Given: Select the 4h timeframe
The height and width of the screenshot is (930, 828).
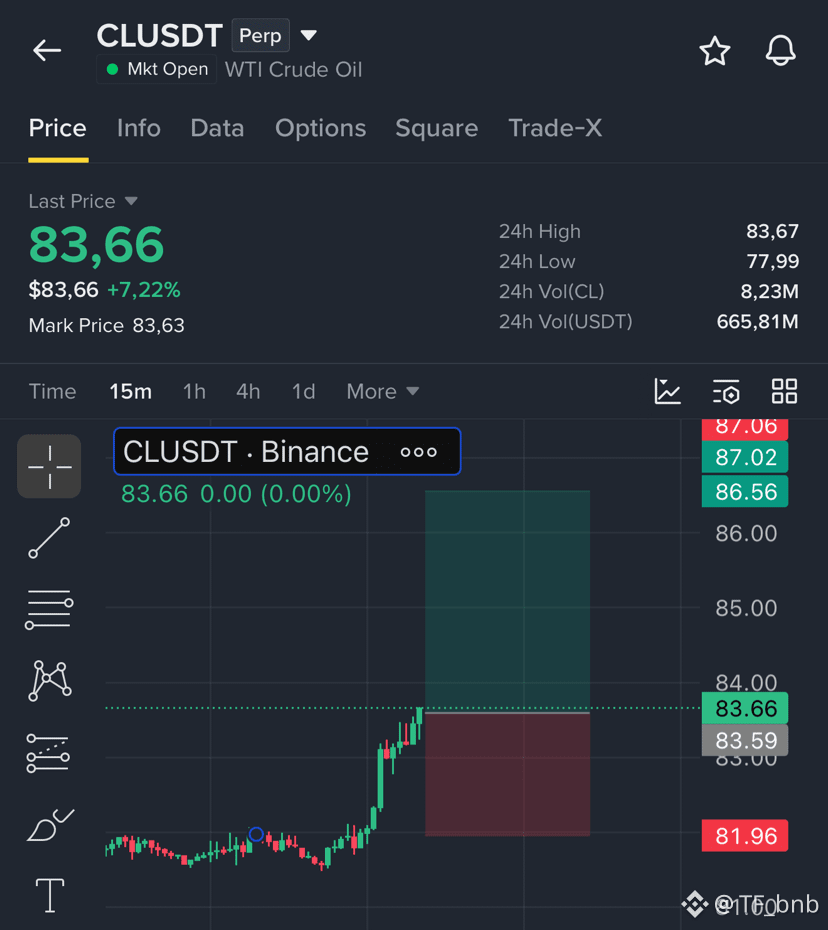Looking at the screenshot, I should click(248, 391).
